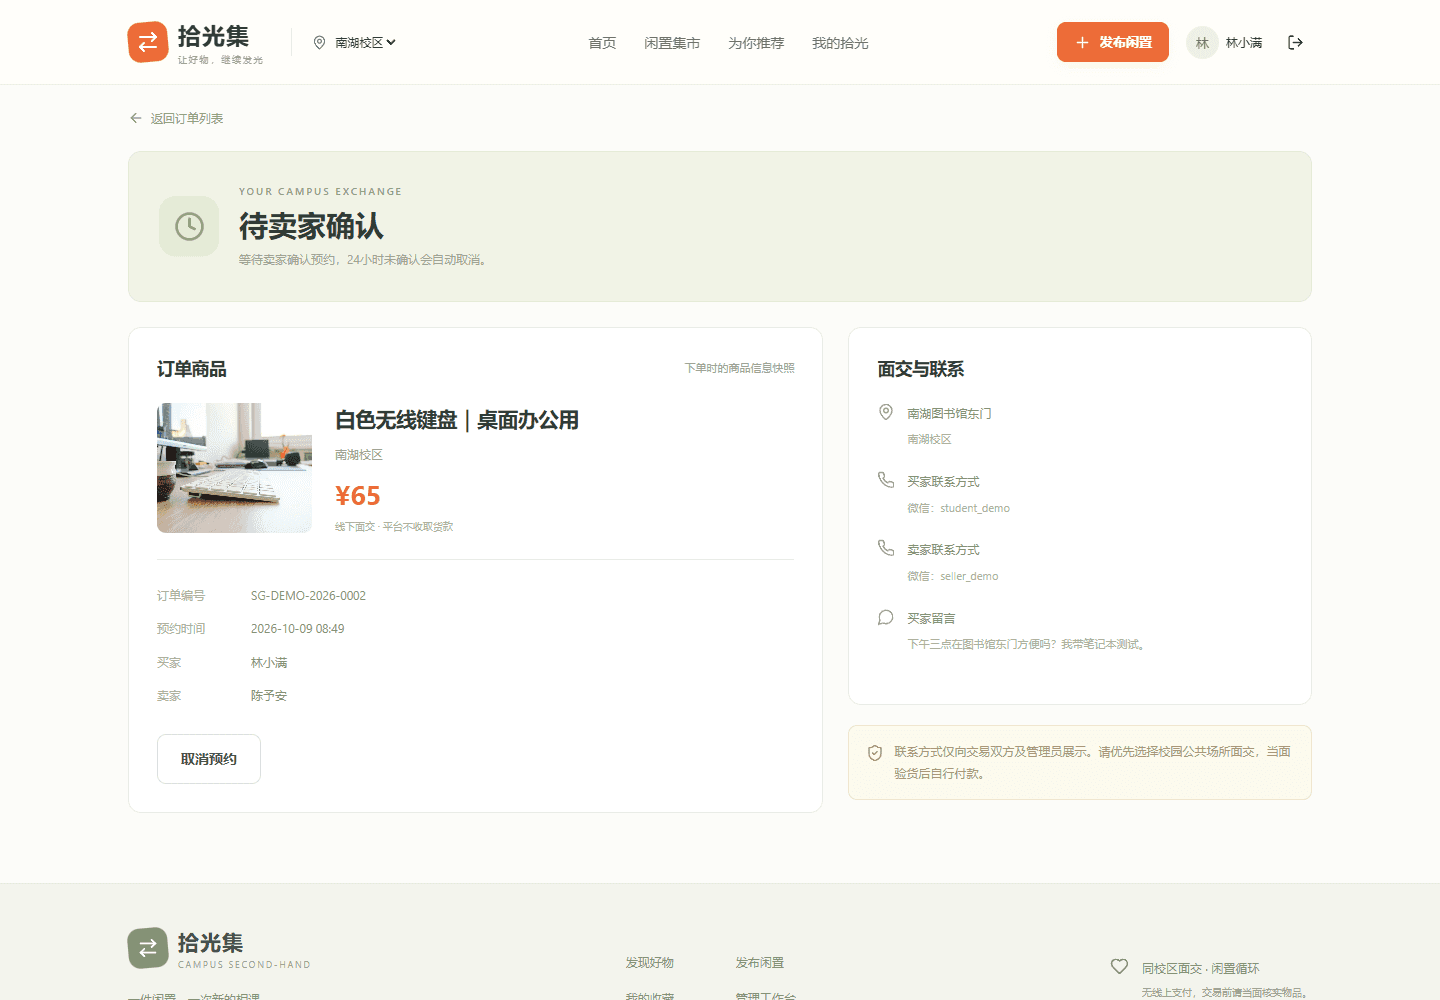Click the heart icon in the footer
The height and width of the screenshot is (1000, 1440).
point(1120,967)
